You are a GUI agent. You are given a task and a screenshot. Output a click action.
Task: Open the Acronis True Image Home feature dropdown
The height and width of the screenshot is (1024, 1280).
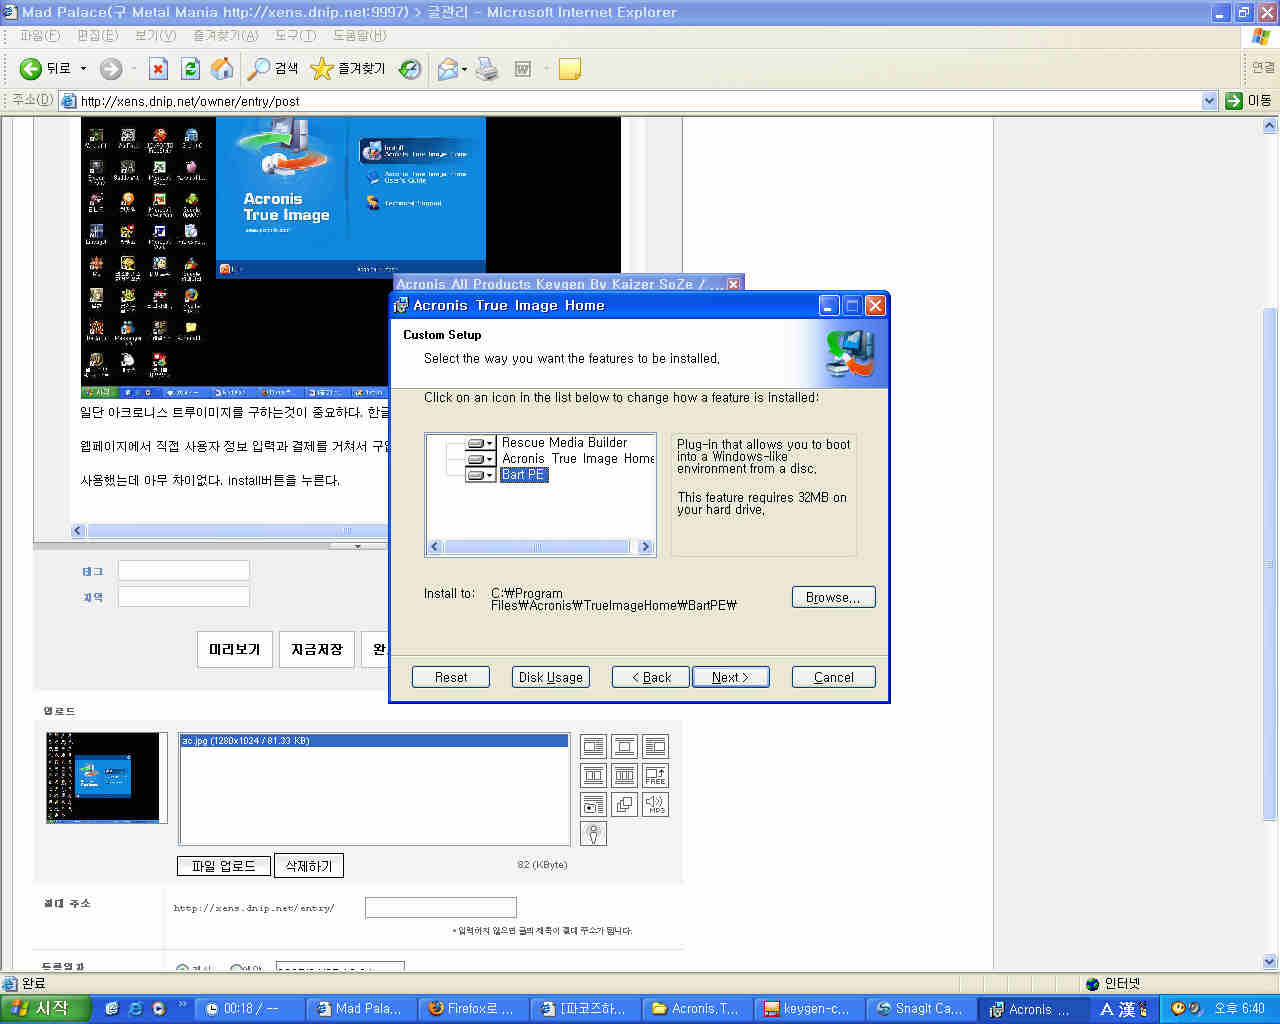(x=481, y=459)
